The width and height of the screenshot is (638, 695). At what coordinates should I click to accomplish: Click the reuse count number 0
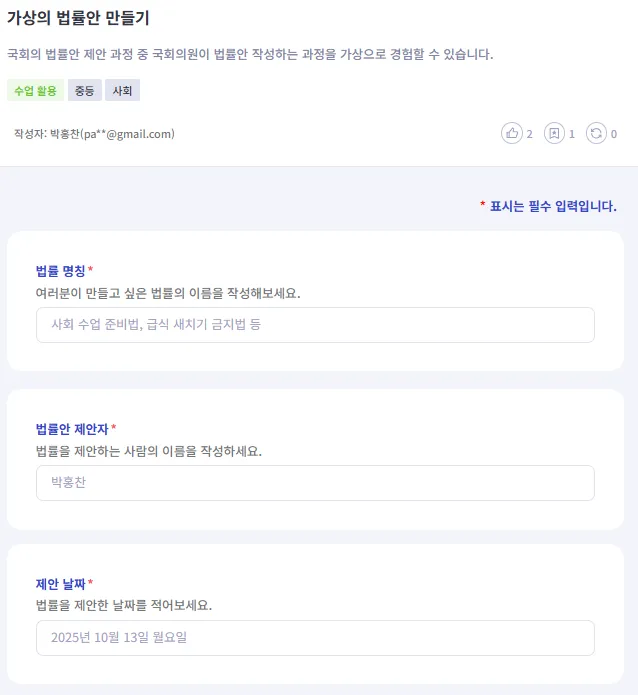[613, 134]
